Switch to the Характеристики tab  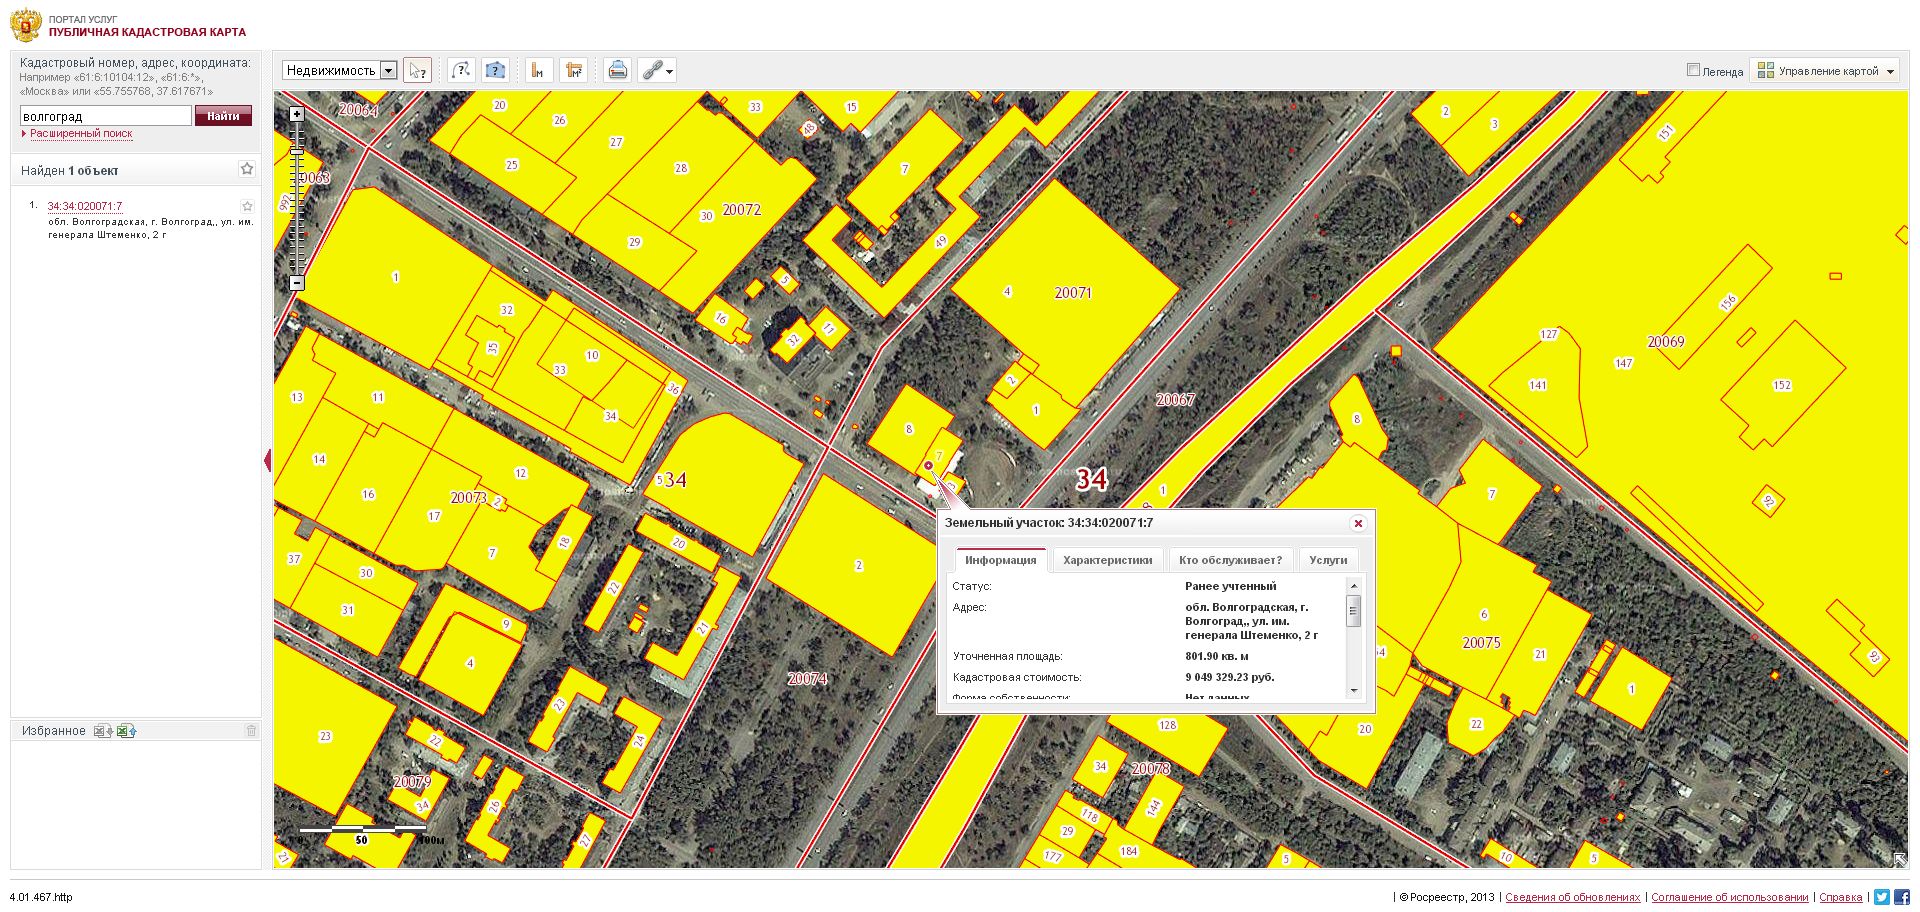pyautogui.click(x=1107, y=560)
